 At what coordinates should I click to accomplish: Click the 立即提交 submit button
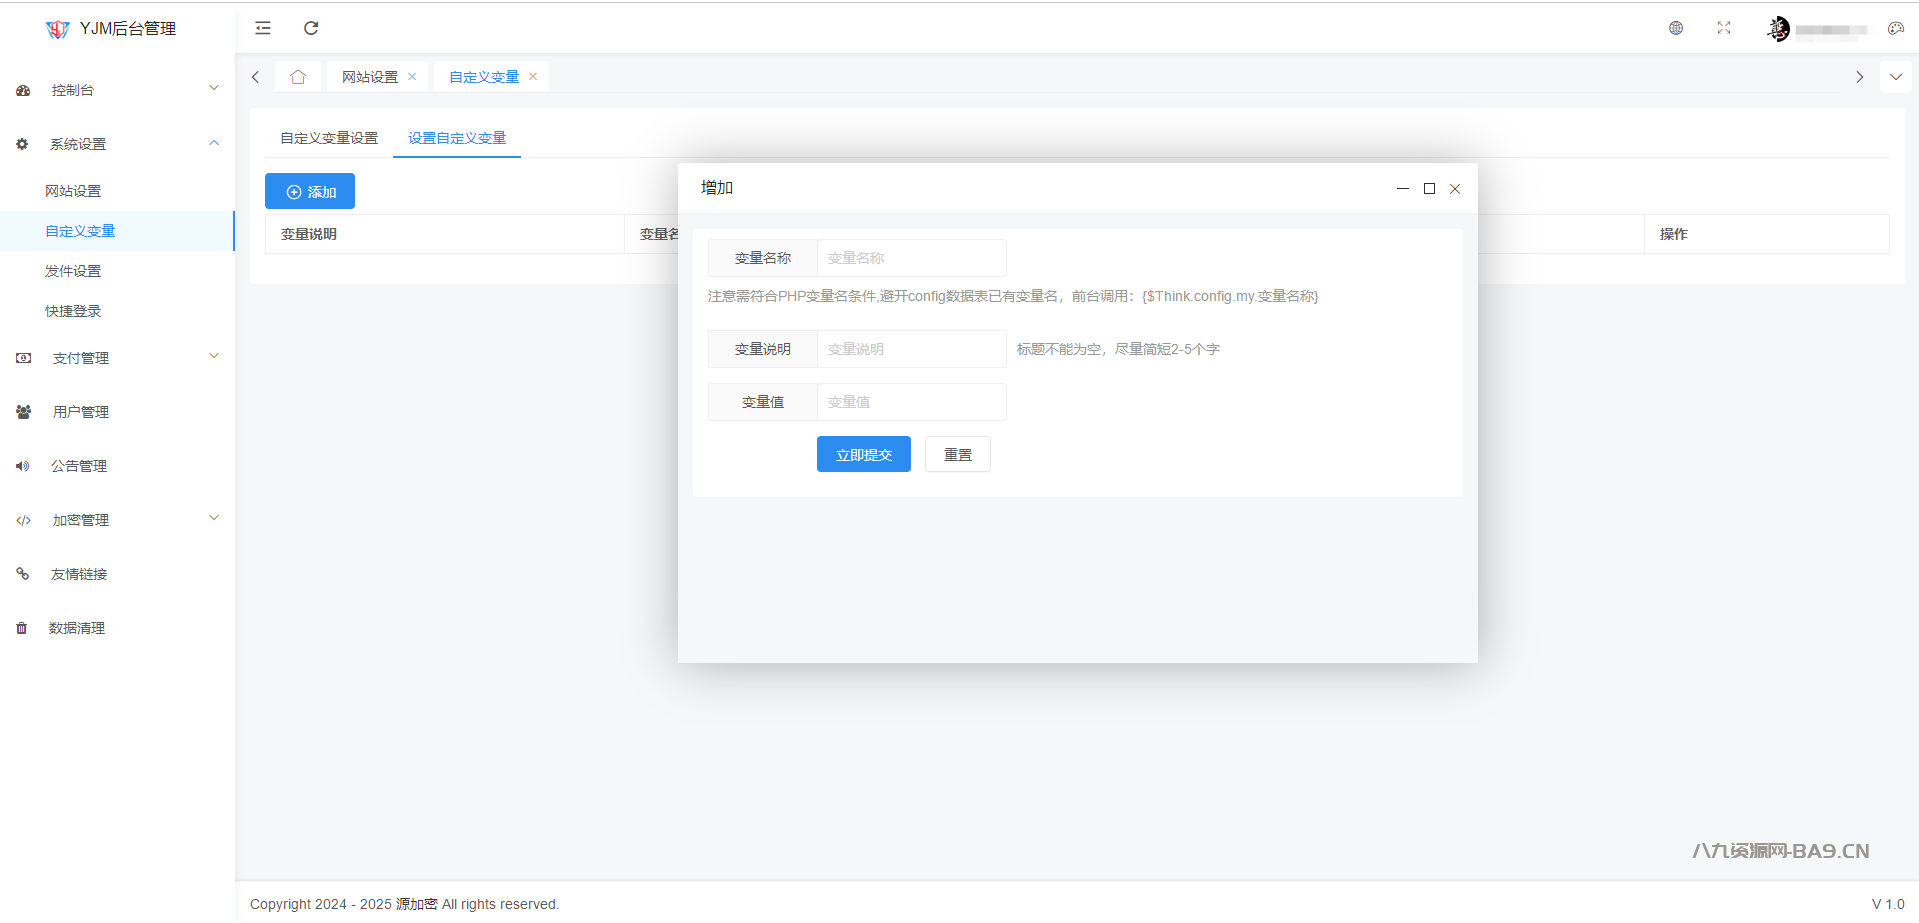863,455
